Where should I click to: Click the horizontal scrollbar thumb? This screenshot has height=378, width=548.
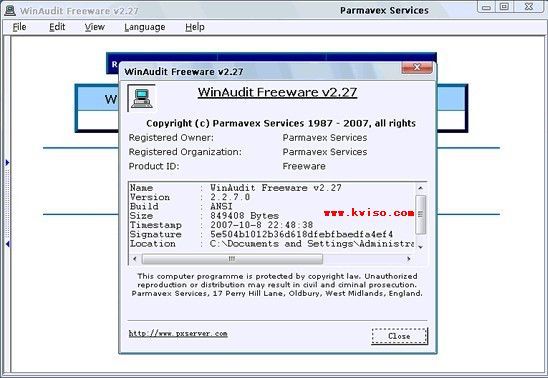[x=232, y=259]
